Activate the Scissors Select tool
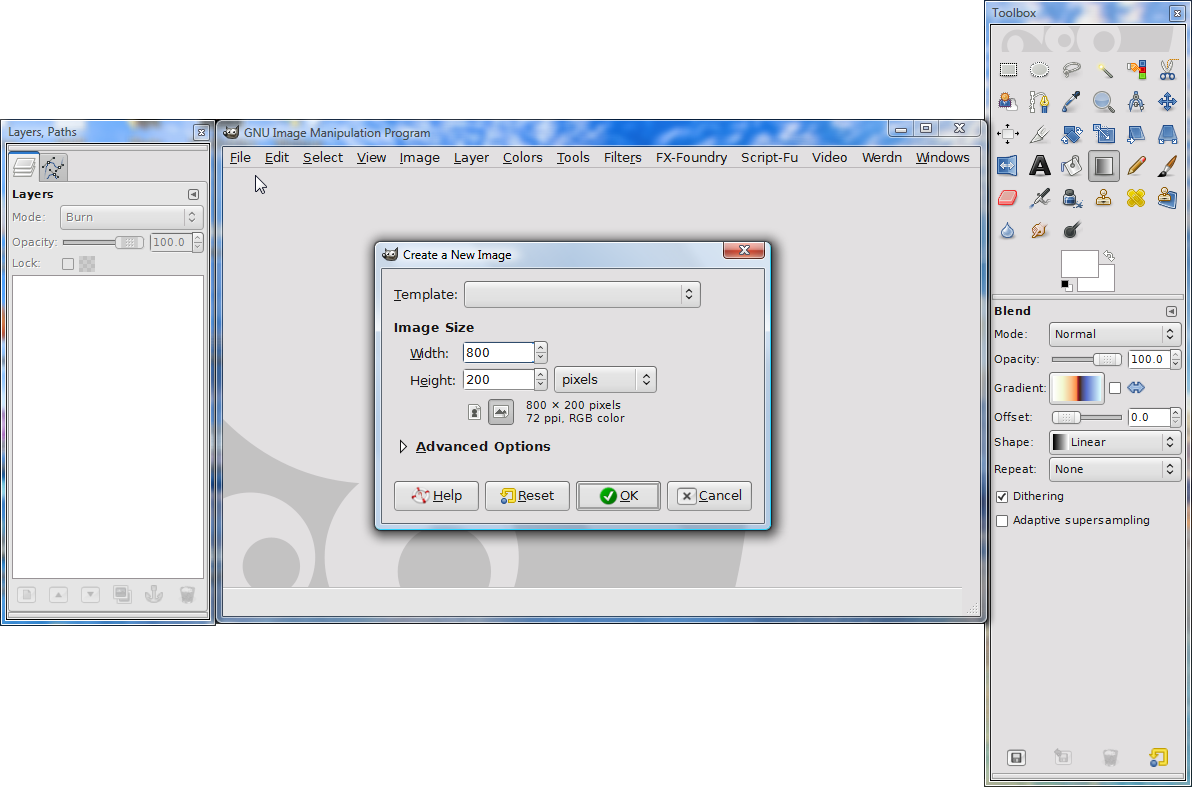 (1167, 69)
